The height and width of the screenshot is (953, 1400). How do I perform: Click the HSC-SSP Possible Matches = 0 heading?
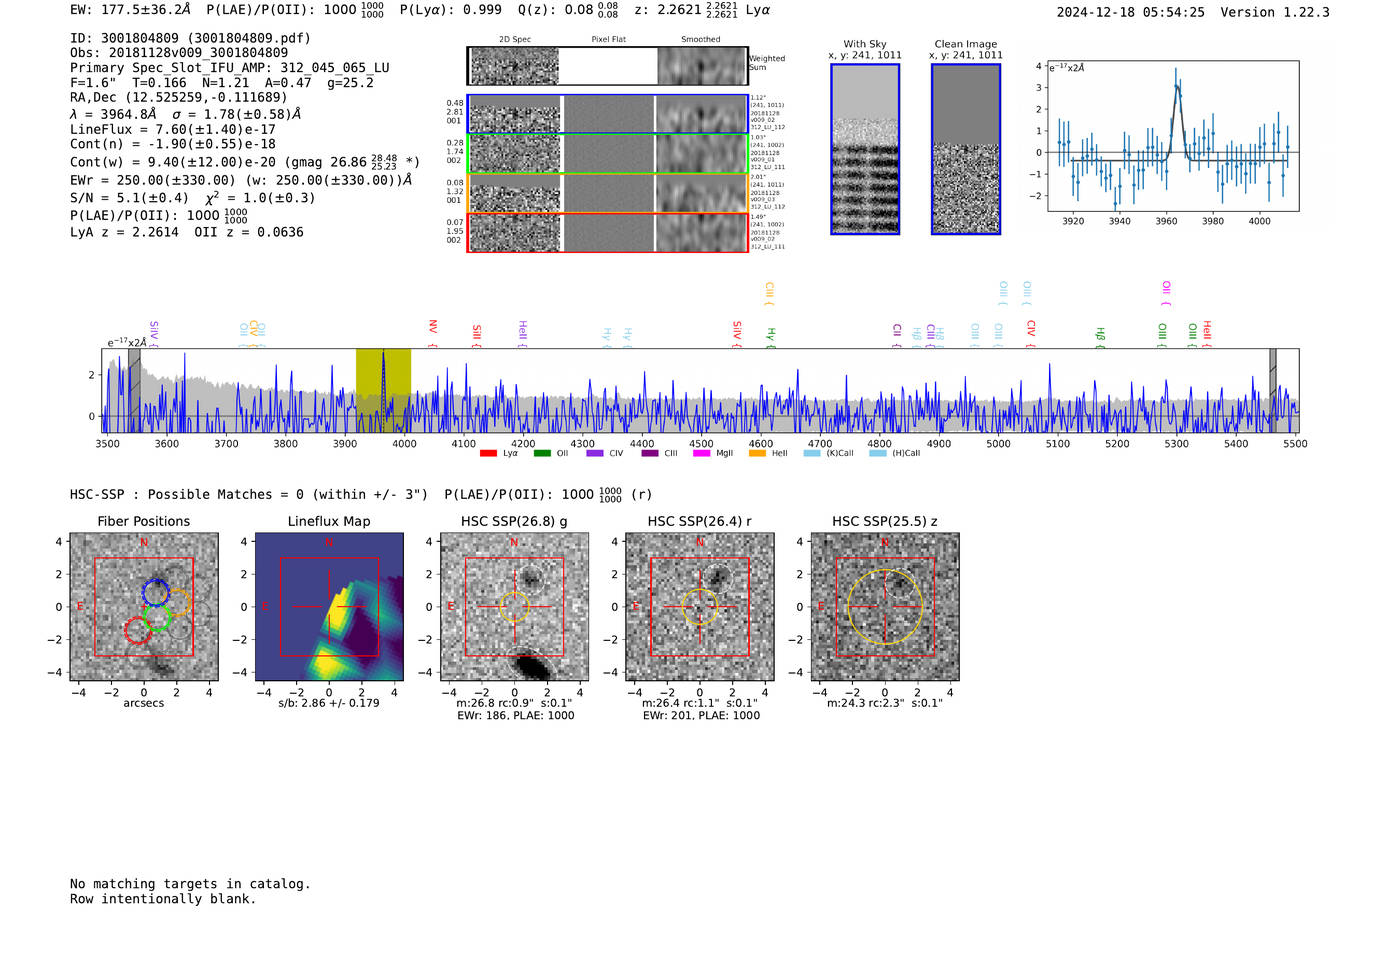(x=249, y=494)
